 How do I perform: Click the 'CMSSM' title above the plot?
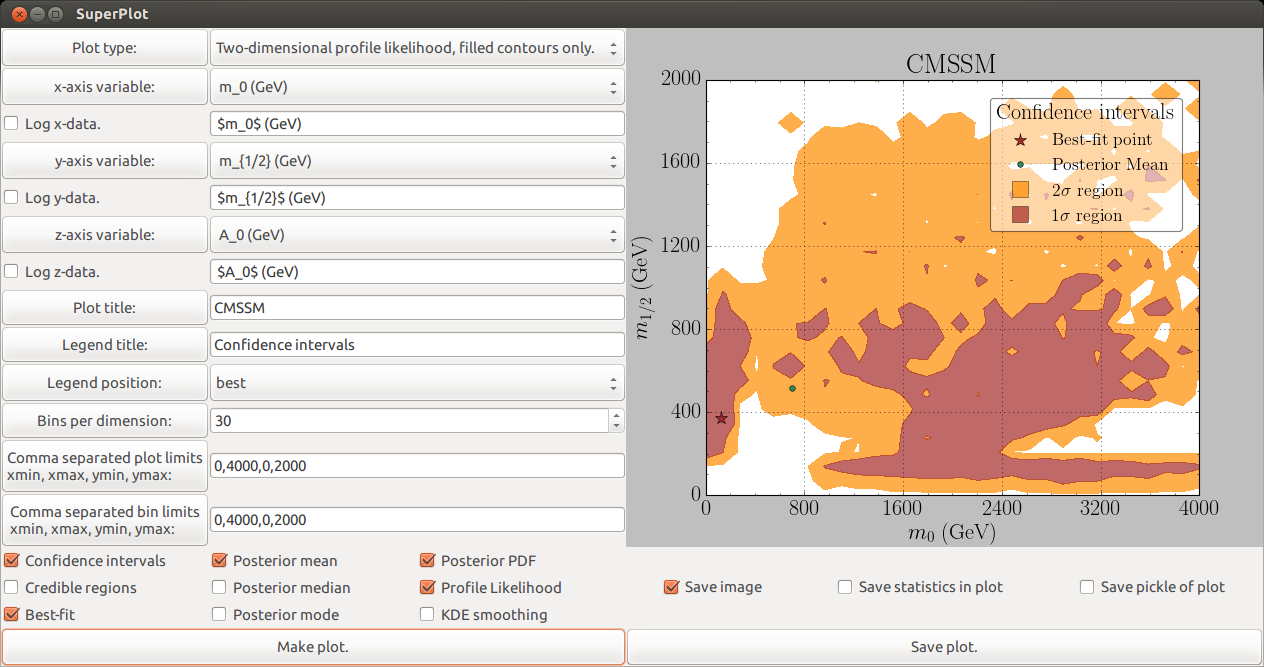951,64
